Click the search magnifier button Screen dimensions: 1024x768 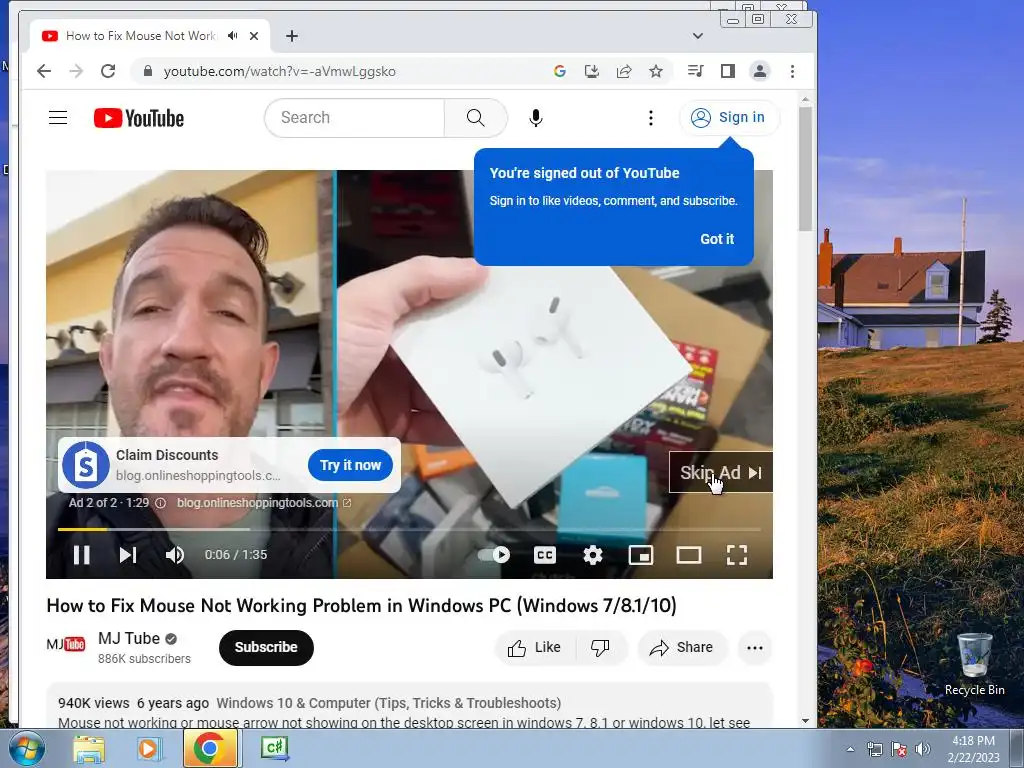(x=475, y=118)
